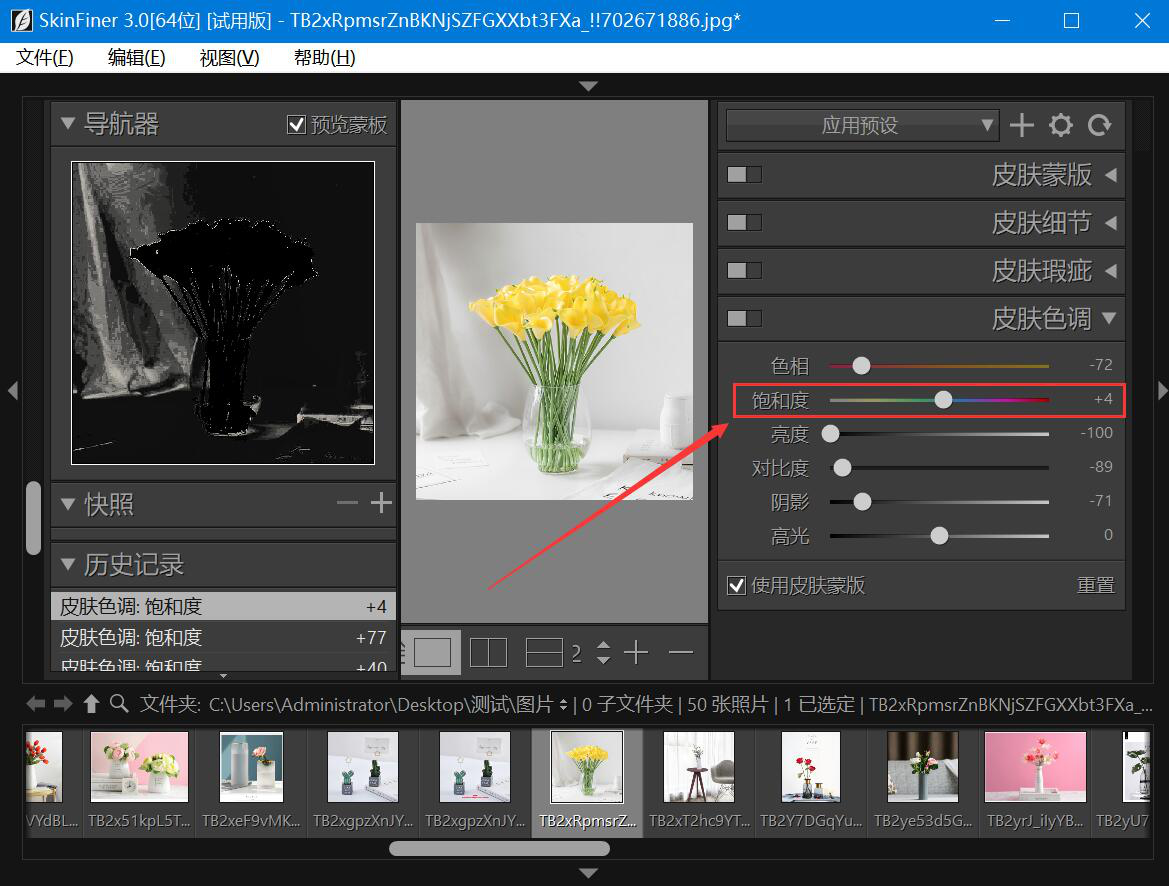Click the add preset plus icon
Image resolution: width=1169 pixels, height=886 pixels.
(1021, 125)
